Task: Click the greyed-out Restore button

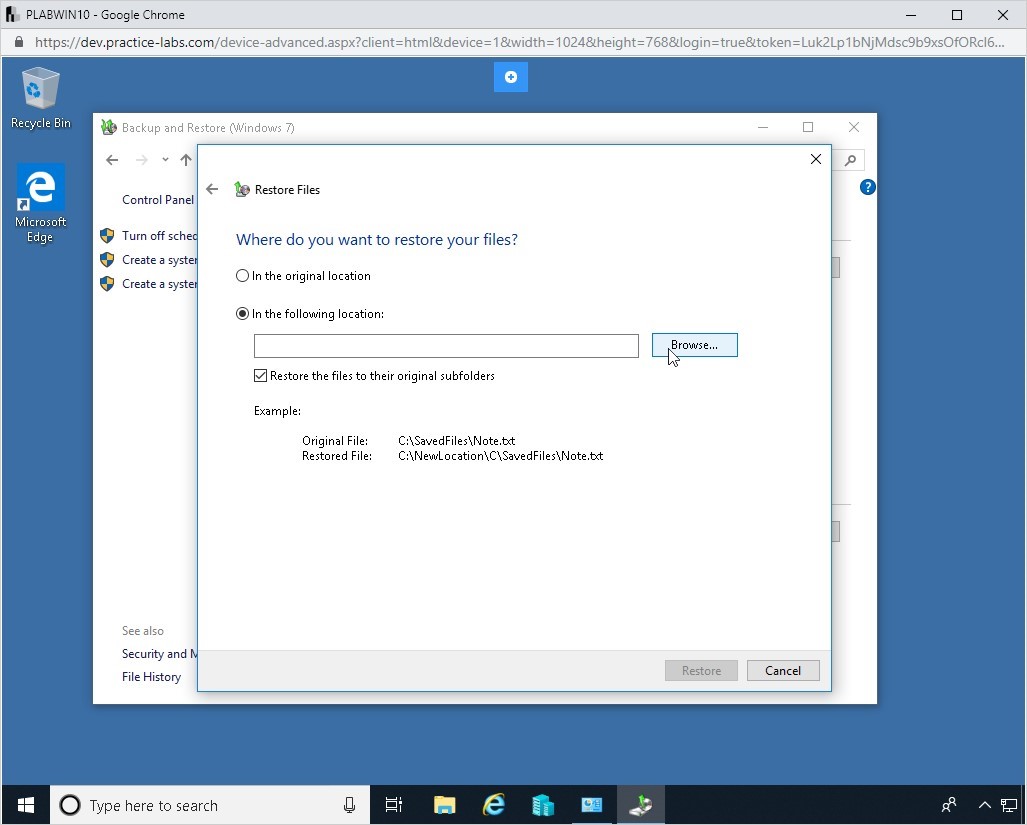Action: pos(701,670)
